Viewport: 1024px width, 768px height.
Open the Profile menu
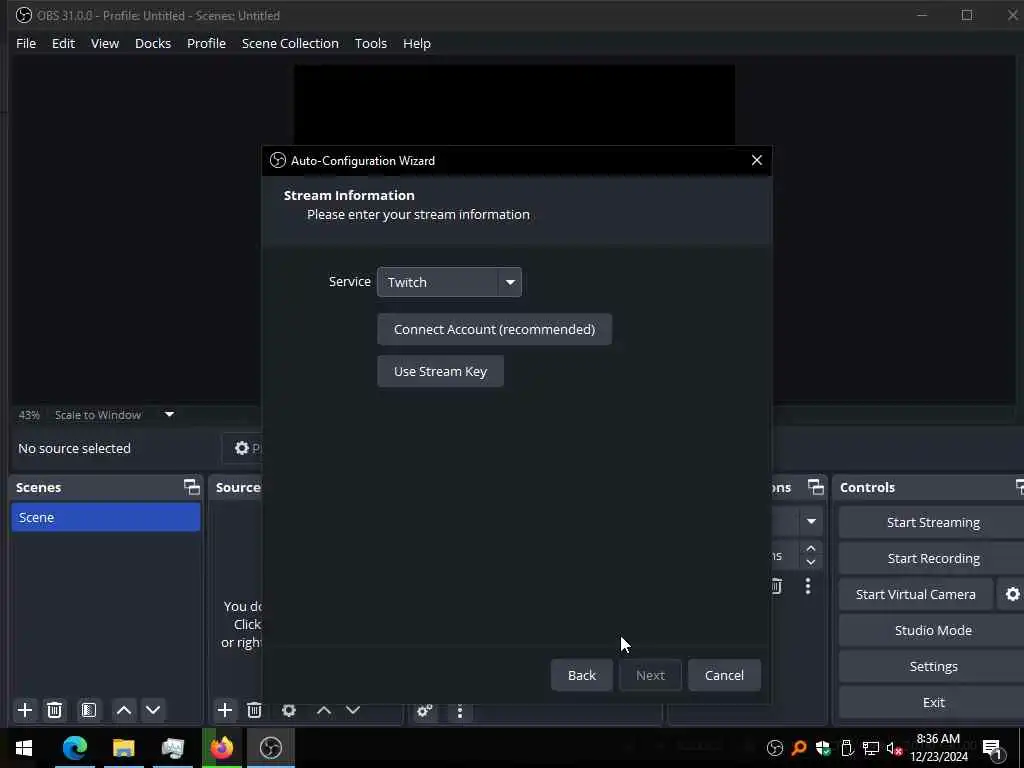point(206,43)
